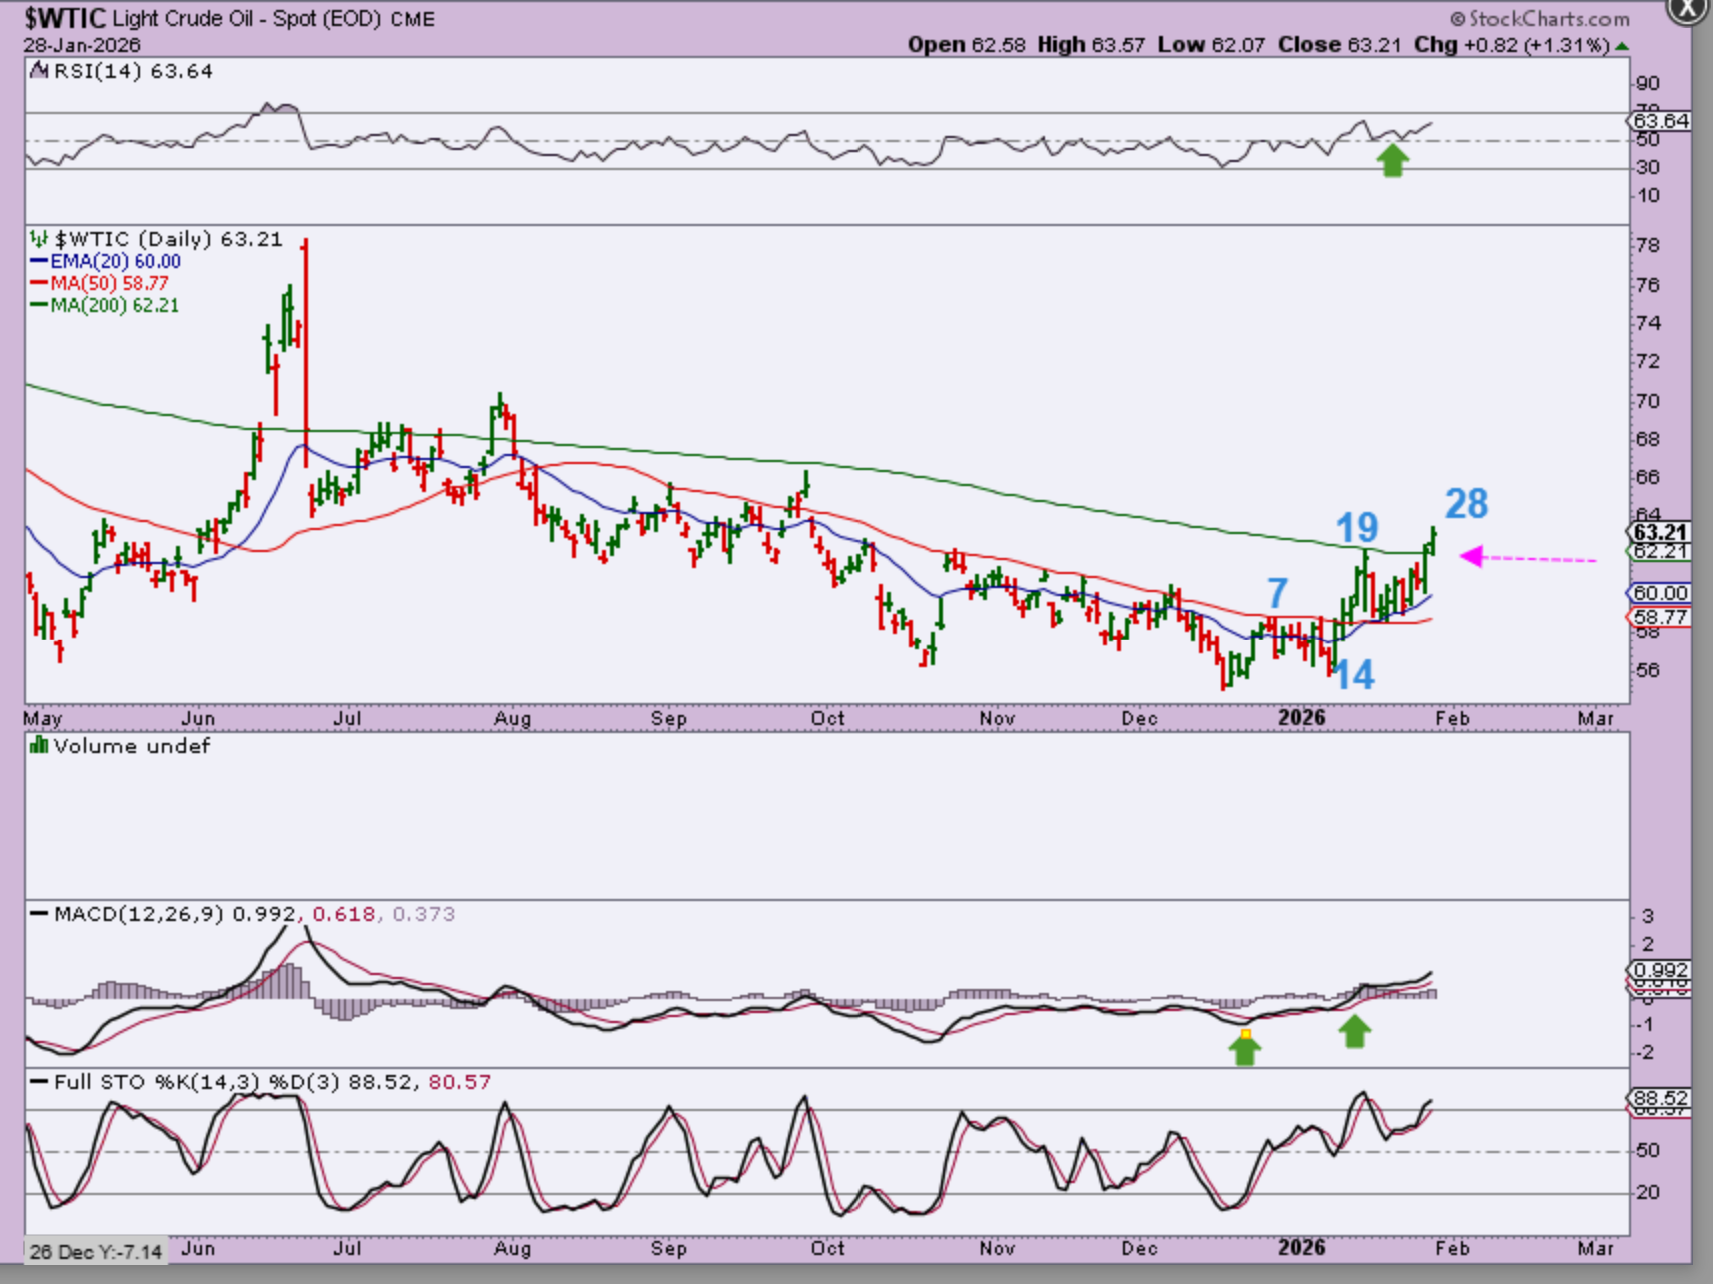Click the rightmost green arrow in MACD panel
The height and width of the screenshot is (1284, 1713).
(1354, 1031)
